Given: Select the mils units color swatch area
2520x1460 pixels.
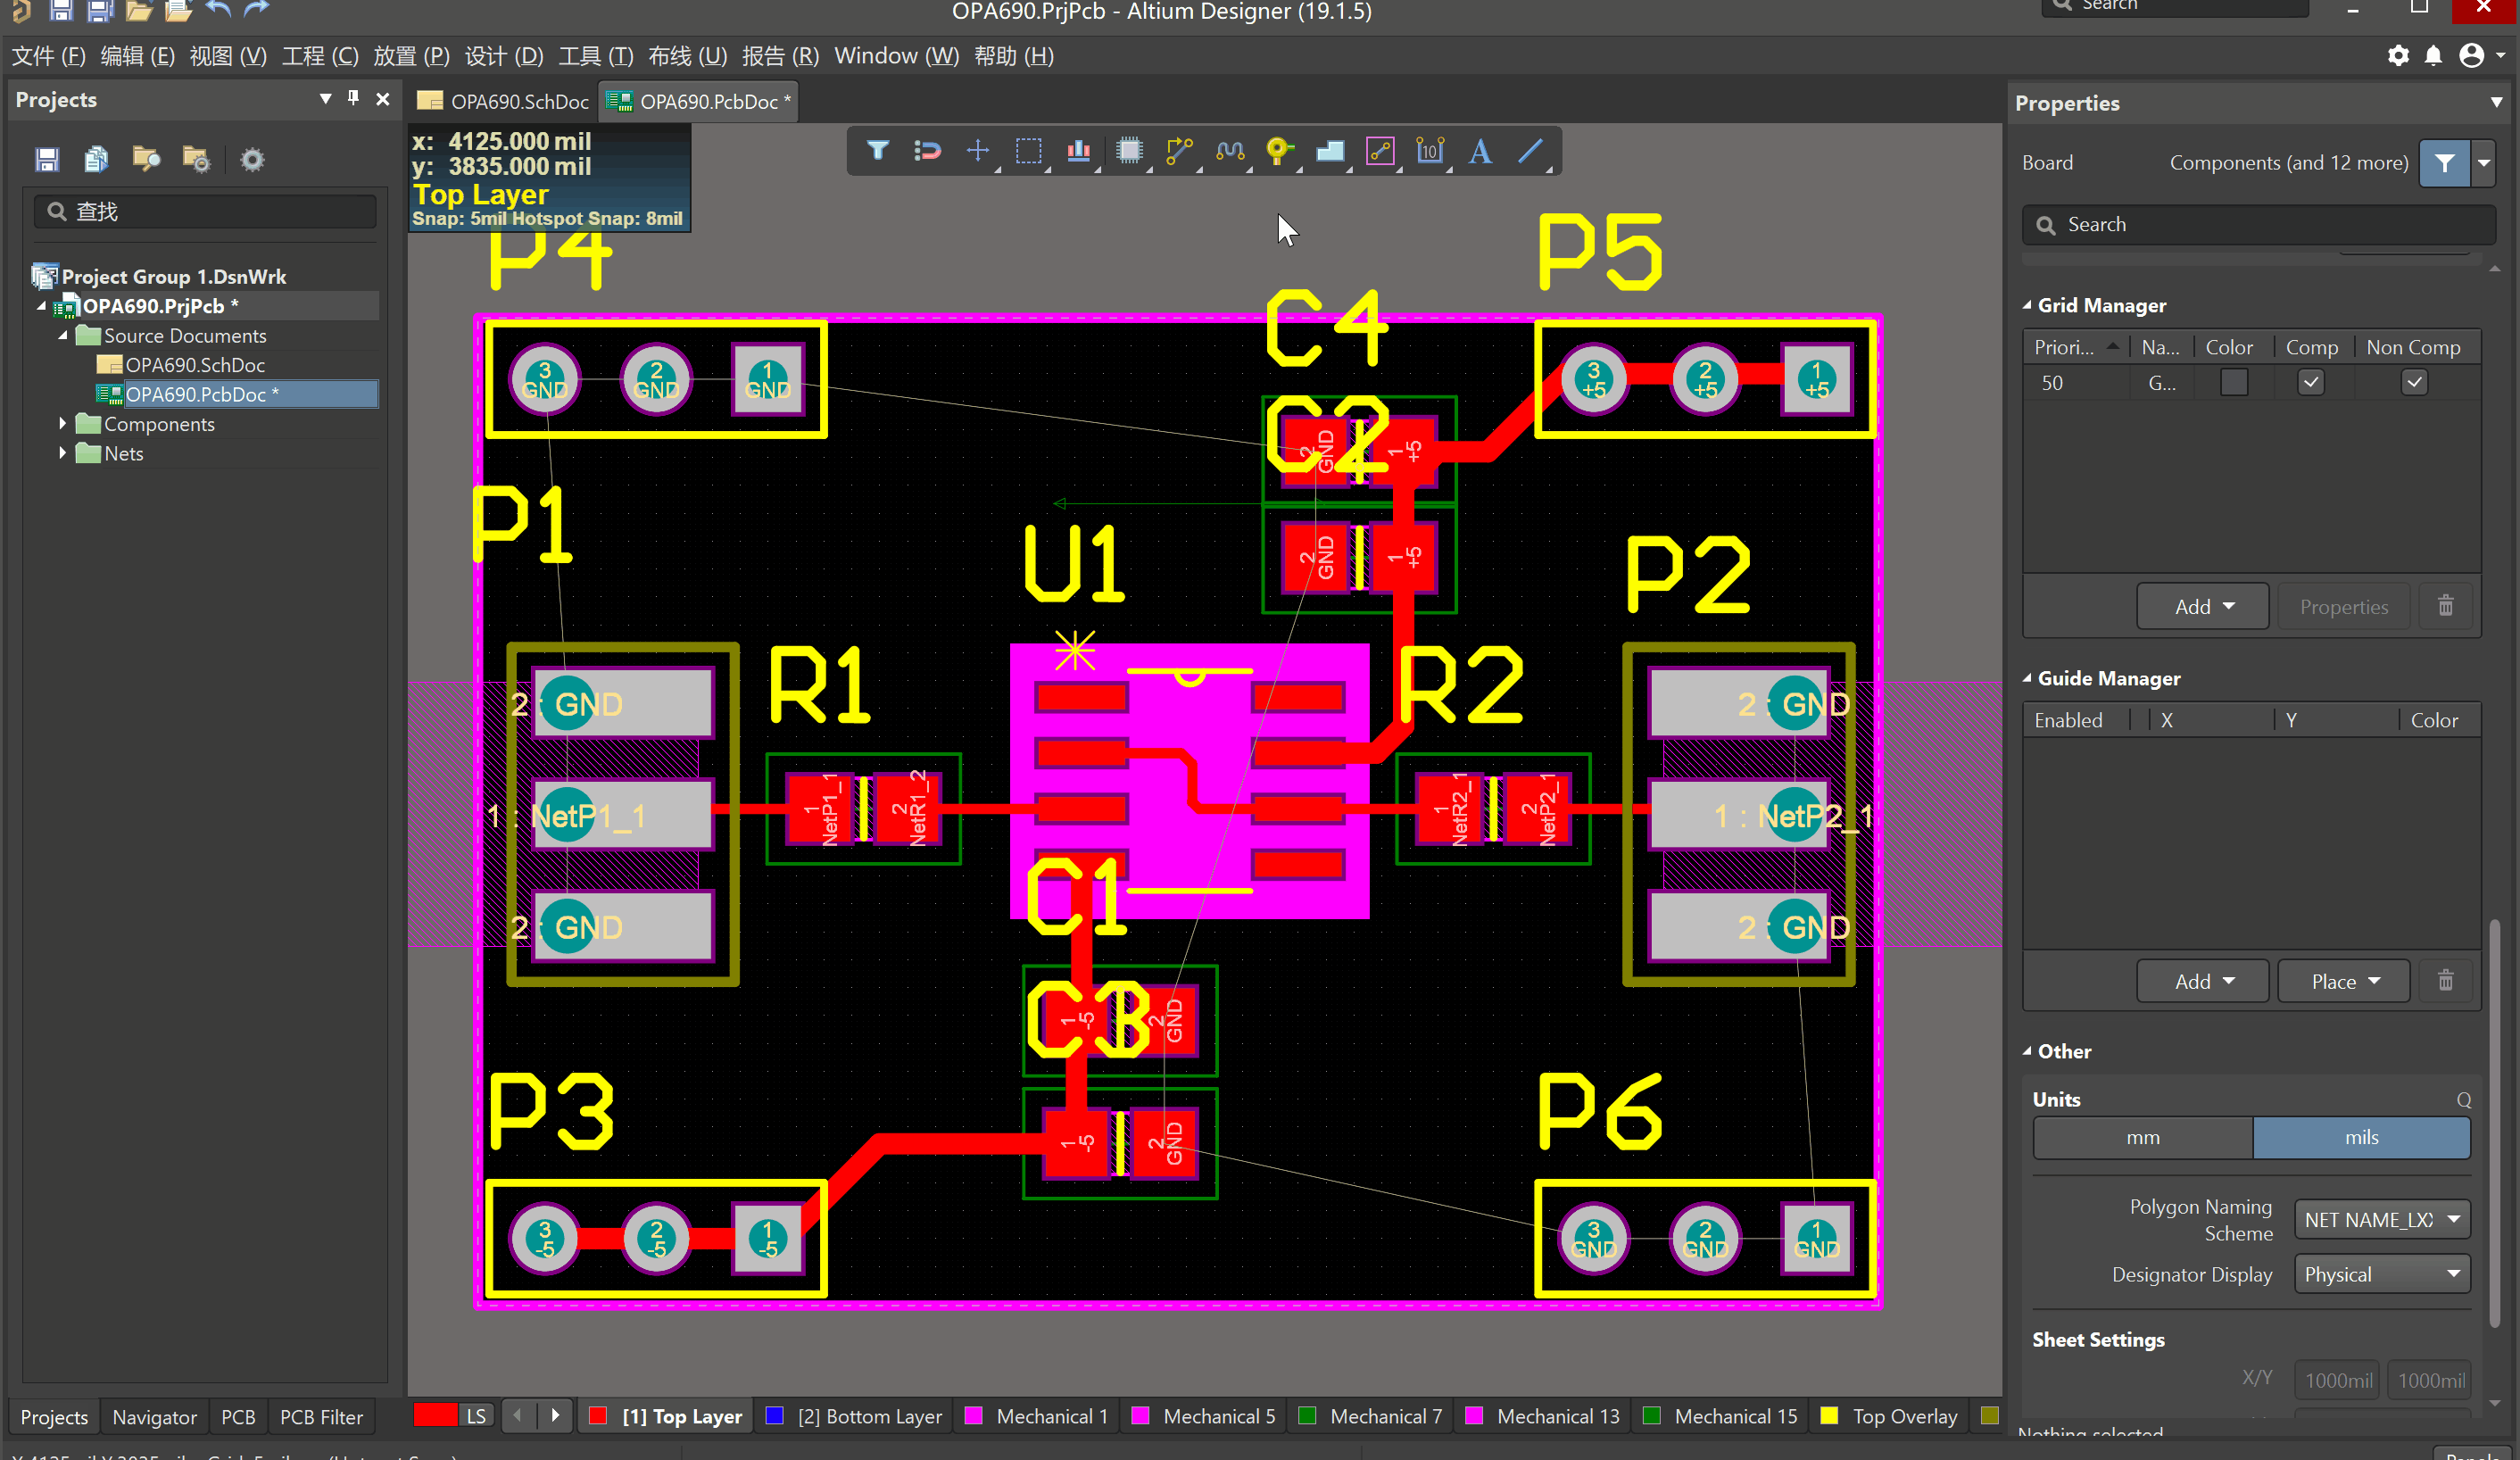Looking at the screenshot, I should point(2360,1137).
